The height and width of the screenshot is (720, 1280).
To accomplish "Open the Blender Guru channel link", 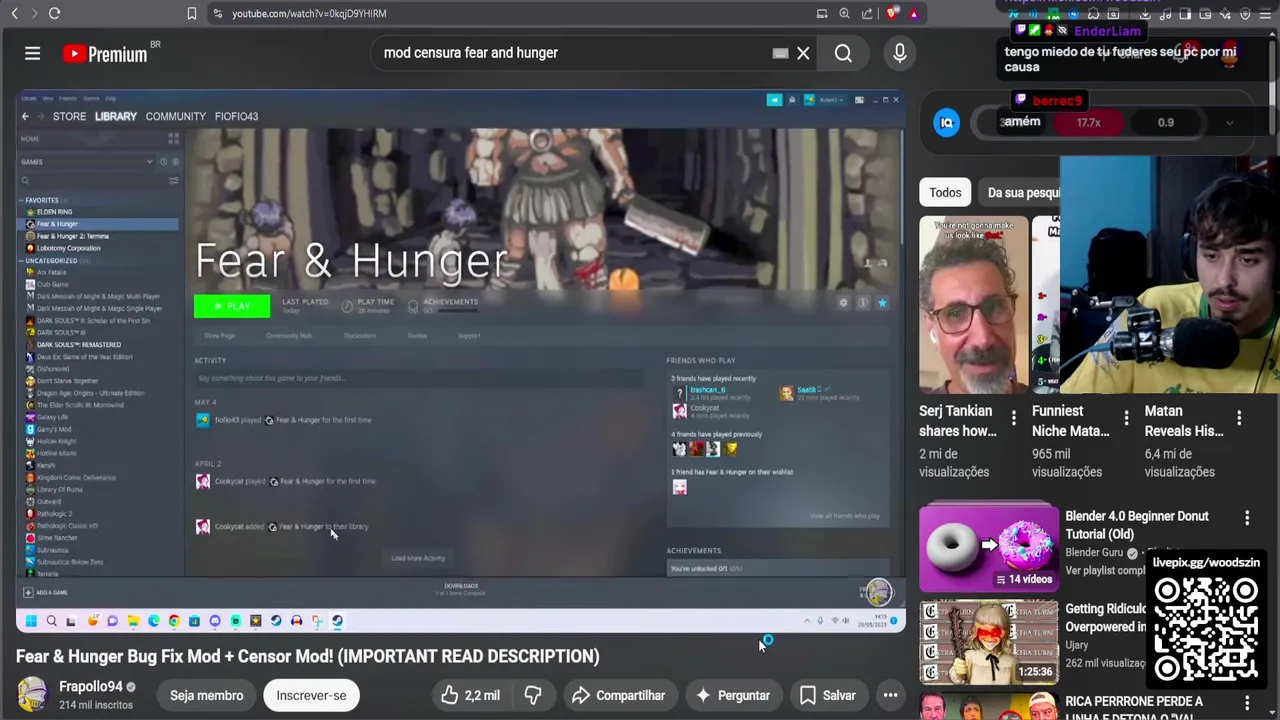I will (x=1094, y=553).
